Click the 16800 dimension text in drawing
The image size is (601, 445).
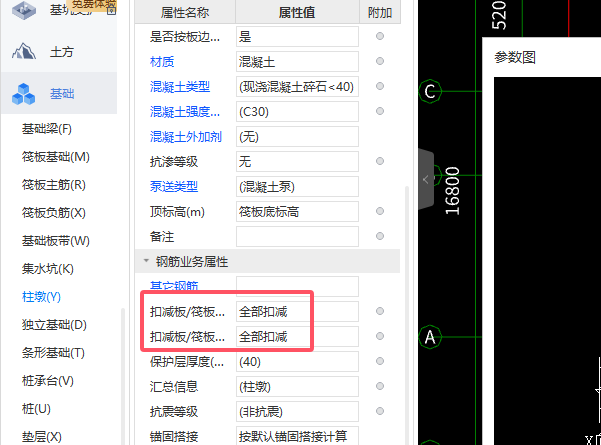click(x=452, y=190)
